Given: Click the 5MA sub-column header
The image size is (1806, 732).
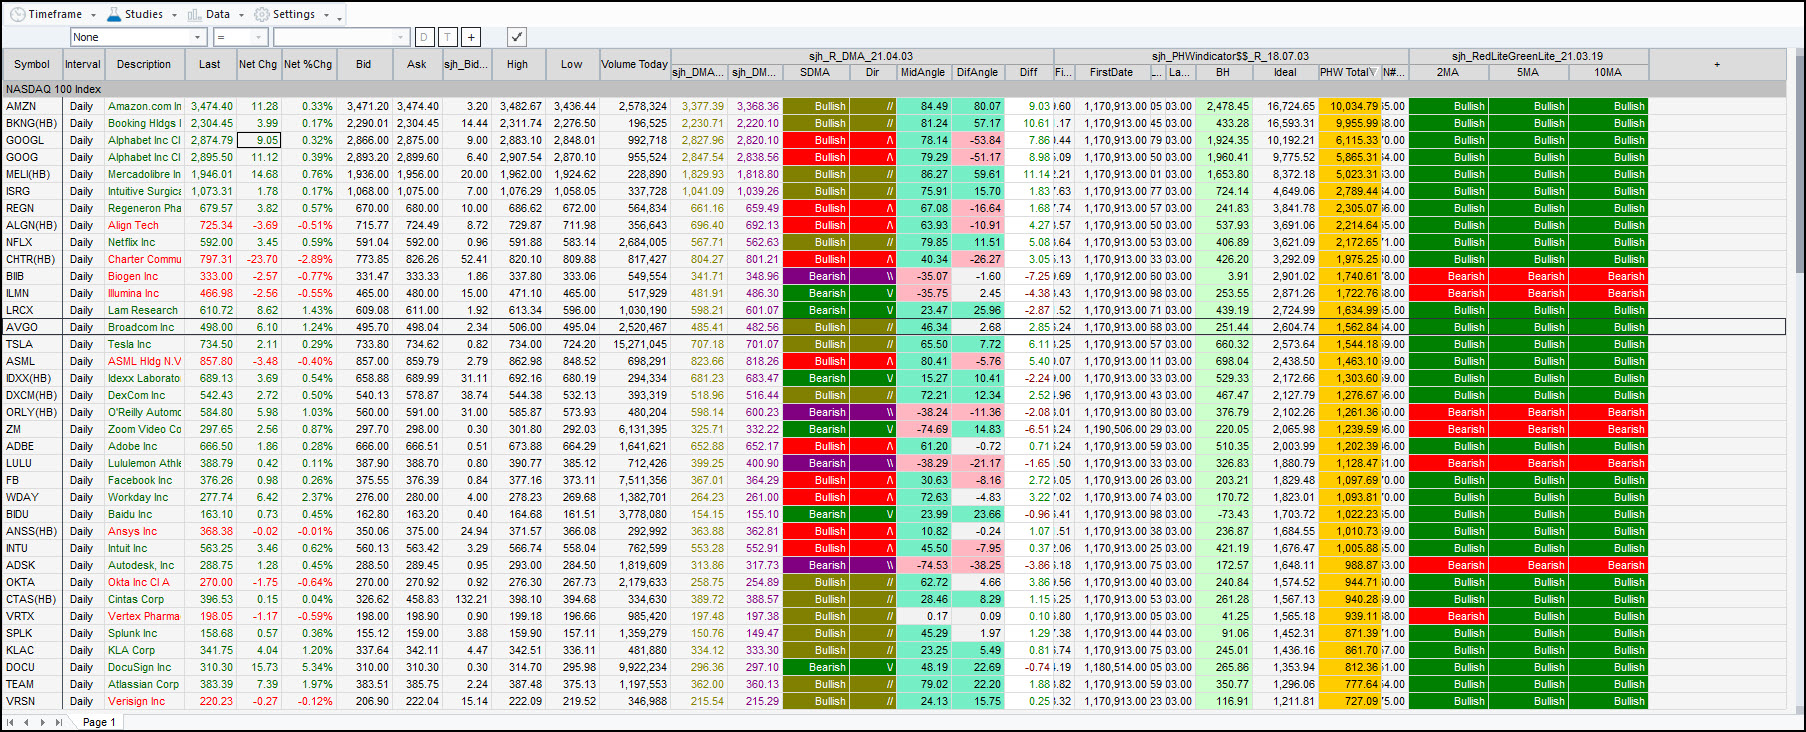Looking at the screenshot, I should pos(1528,72).
